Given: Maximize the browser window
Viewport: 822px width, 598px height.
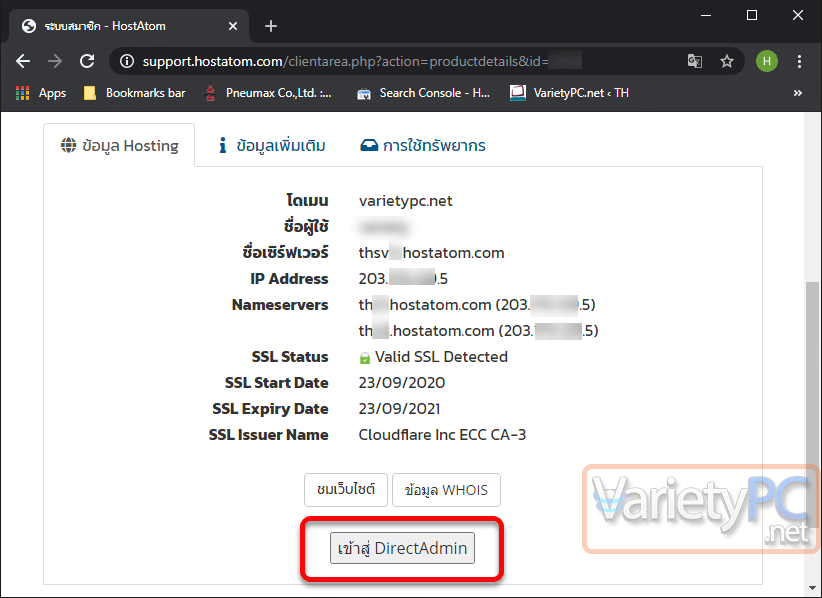Looking at the screenshot, I should click(752, 15).
